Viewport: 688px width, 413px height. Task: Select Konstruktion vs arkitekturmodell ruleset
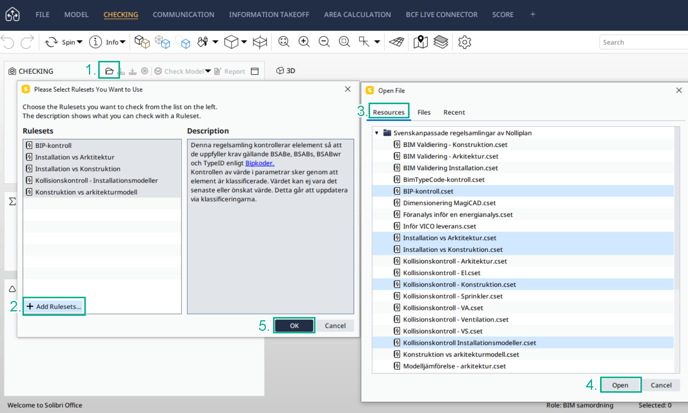(x=102, y=192)
